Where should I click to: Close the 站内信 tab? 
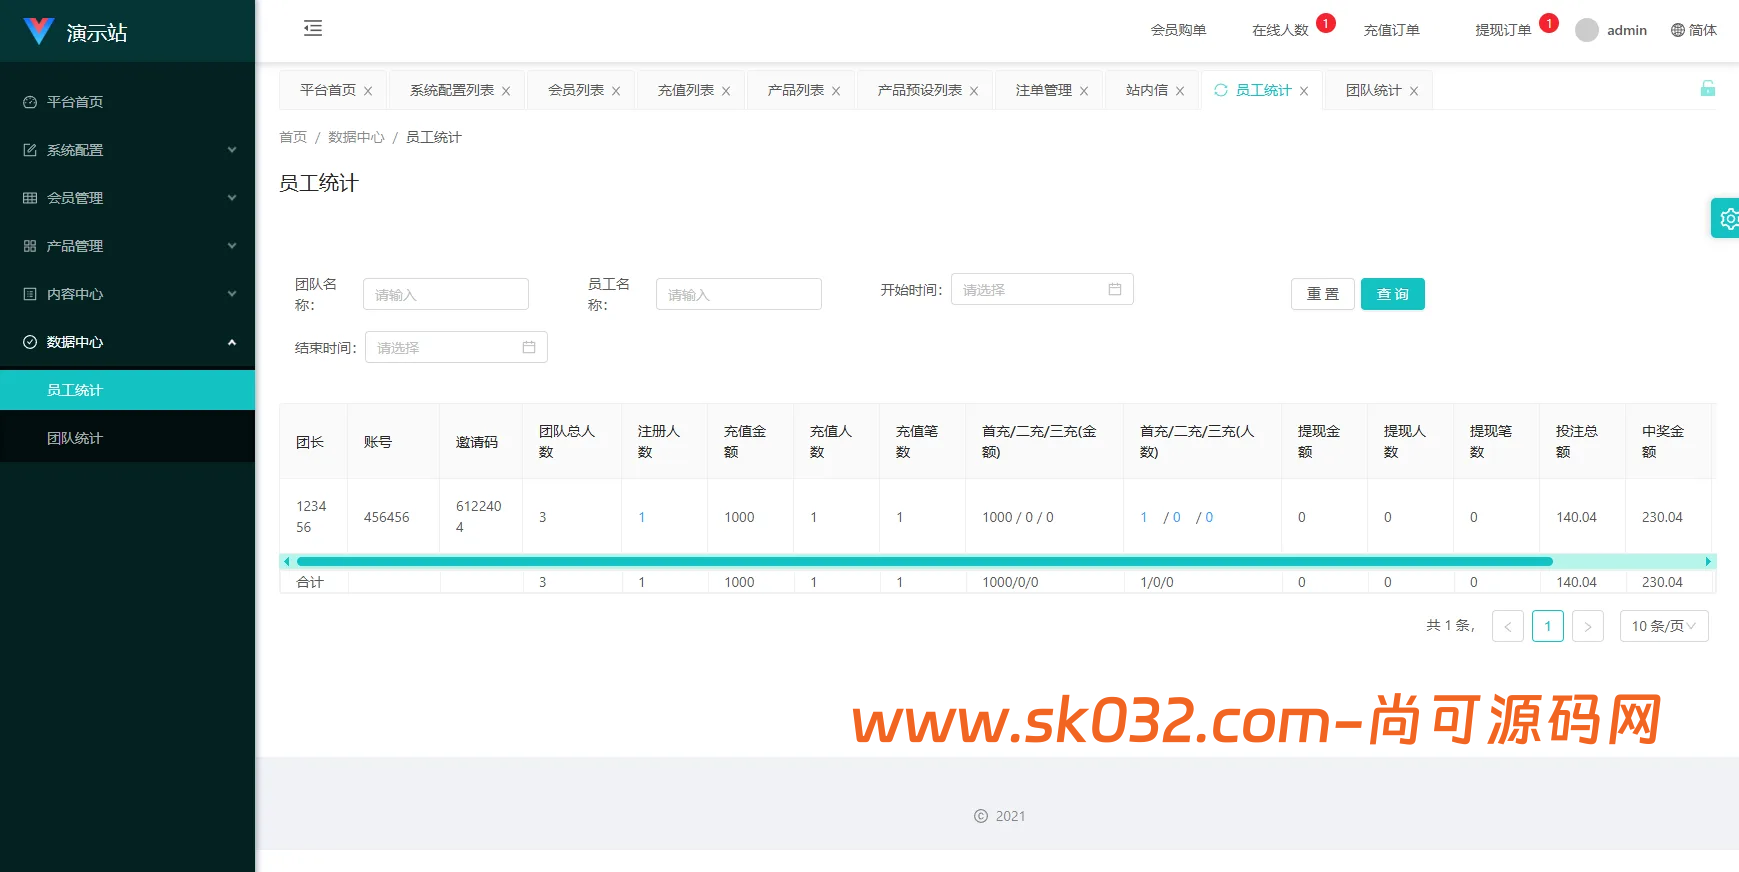(x=1180, y=91)
